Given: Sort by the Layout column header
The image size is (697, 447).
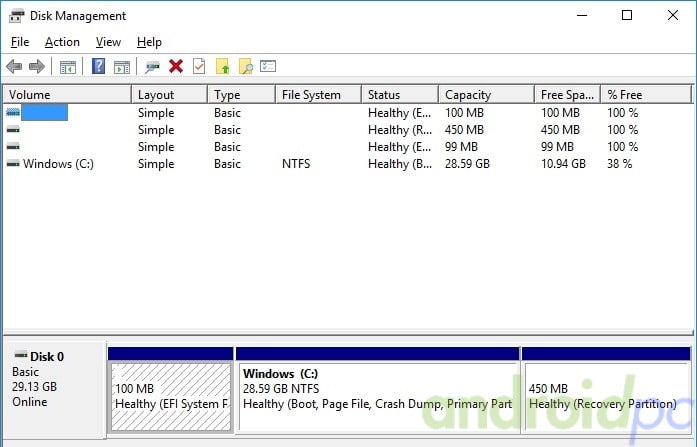Looking at the screenshot, I should click(x=169, y=95).
